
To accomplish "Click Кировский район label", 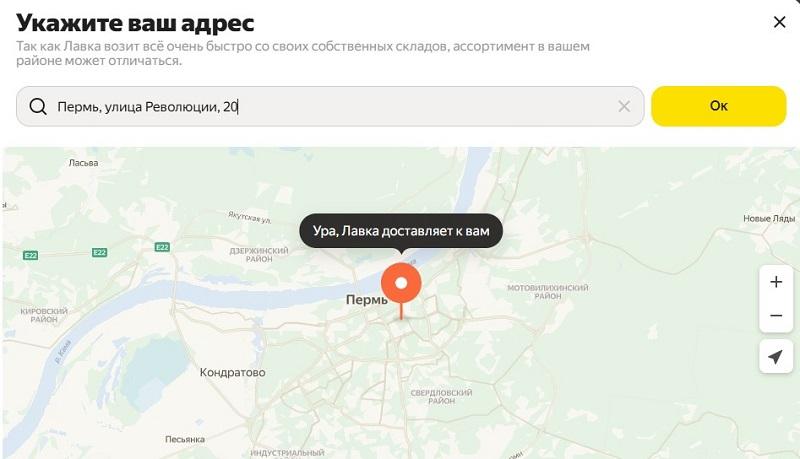I will click(44, 315).
